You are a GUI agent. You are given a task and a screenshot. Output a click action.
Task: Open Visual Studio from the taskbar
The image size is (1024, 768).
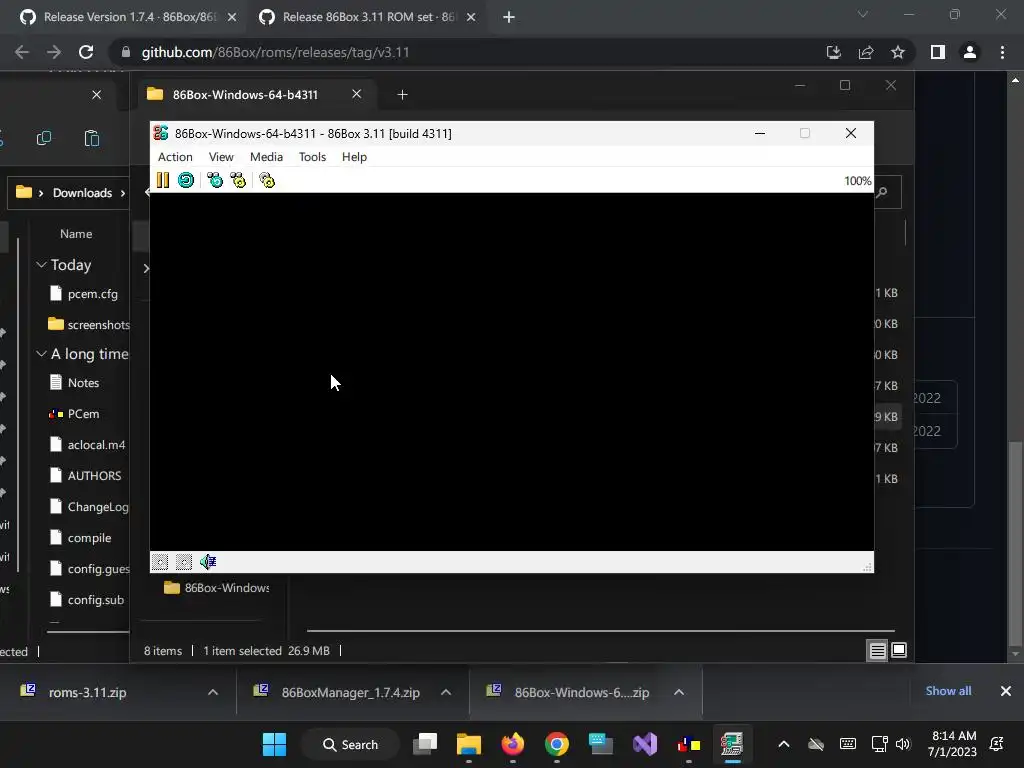[645, 744]
